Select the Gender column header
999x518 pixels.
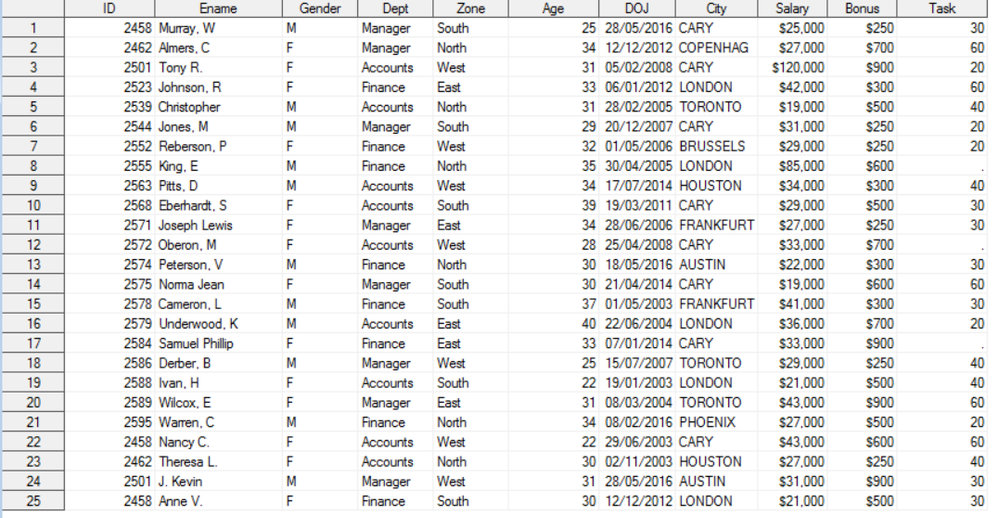click(320, 9)
